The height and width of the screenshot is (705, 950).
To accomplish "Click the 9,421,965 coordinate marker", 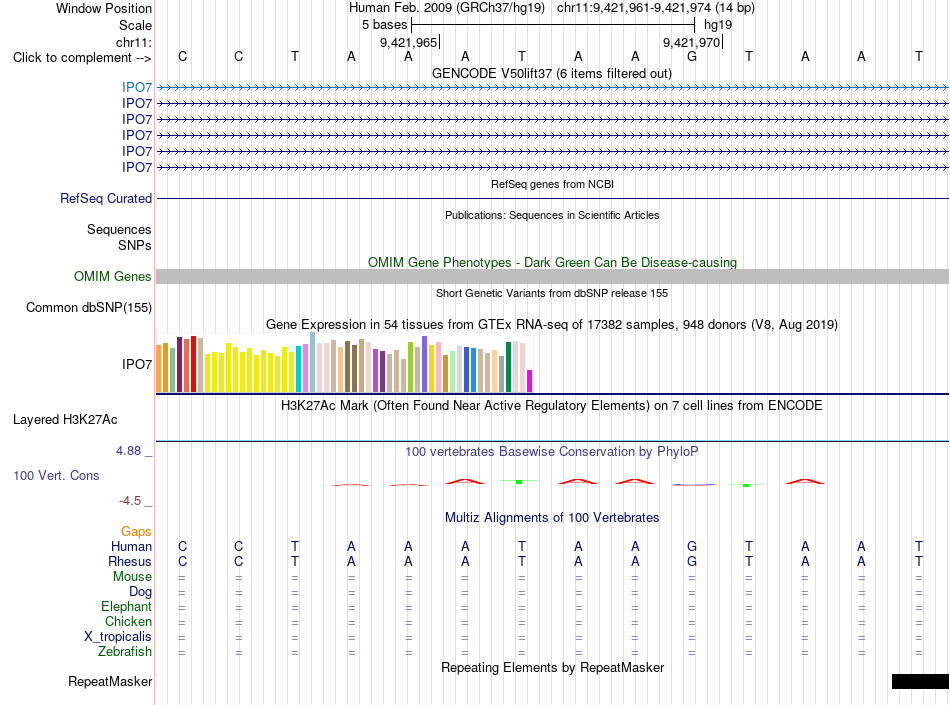I will click(x=408, y=42).
